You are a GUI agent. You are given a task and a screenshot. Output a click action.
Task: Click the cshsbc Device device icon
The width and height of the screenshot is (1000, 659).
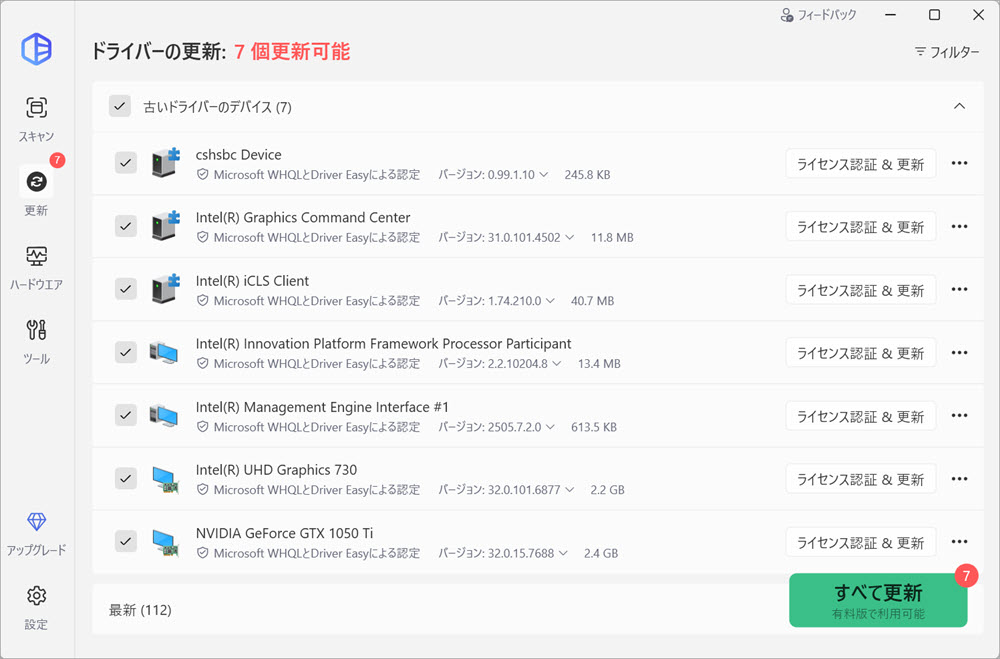165,163
